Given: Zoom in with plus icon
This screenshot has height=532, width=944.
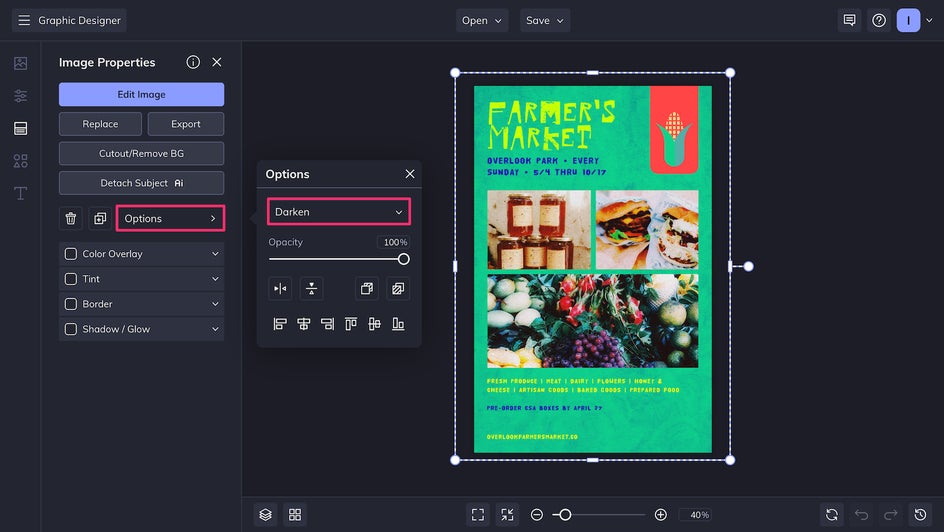Looking at the screenshot, I should tap(660, 515).
